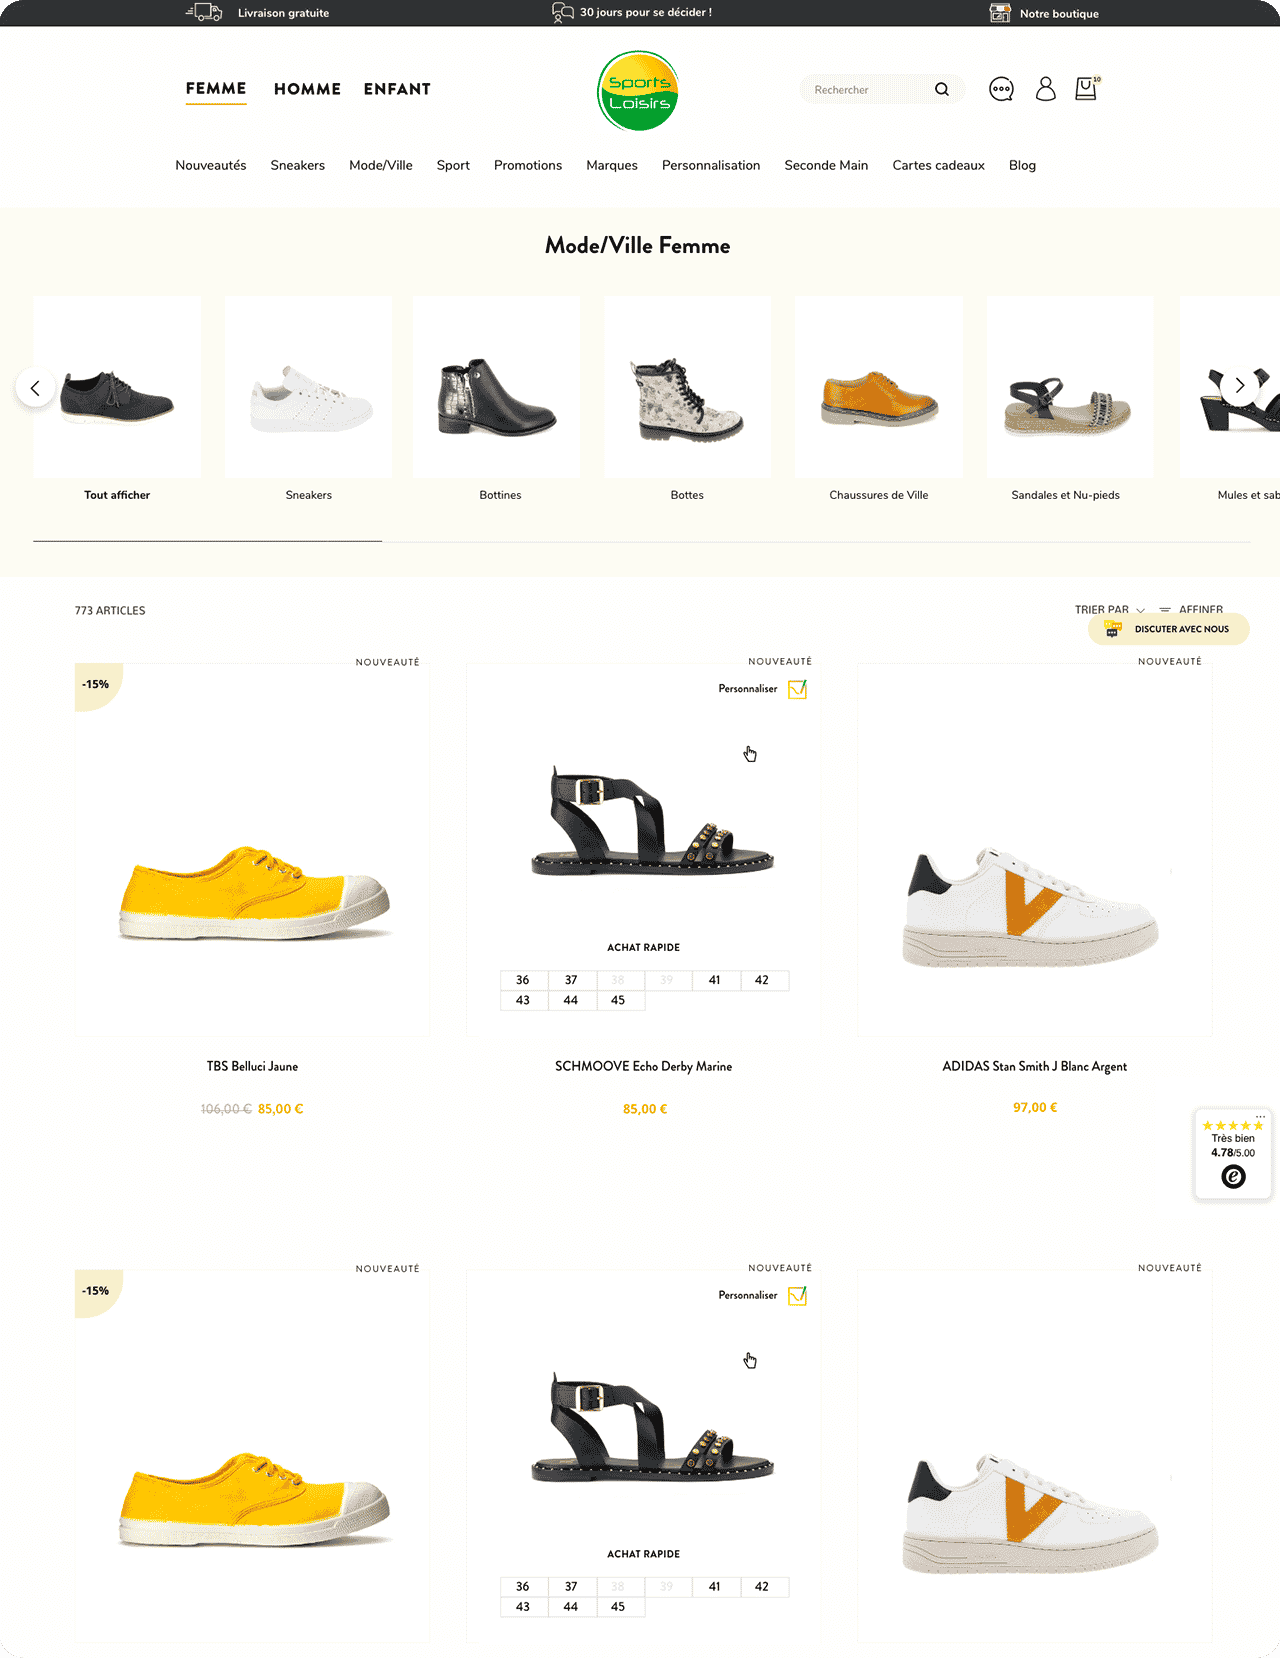Select size 37 in first sandal's sizes
Viewport: 1280px width, 1658px height.
571,980
